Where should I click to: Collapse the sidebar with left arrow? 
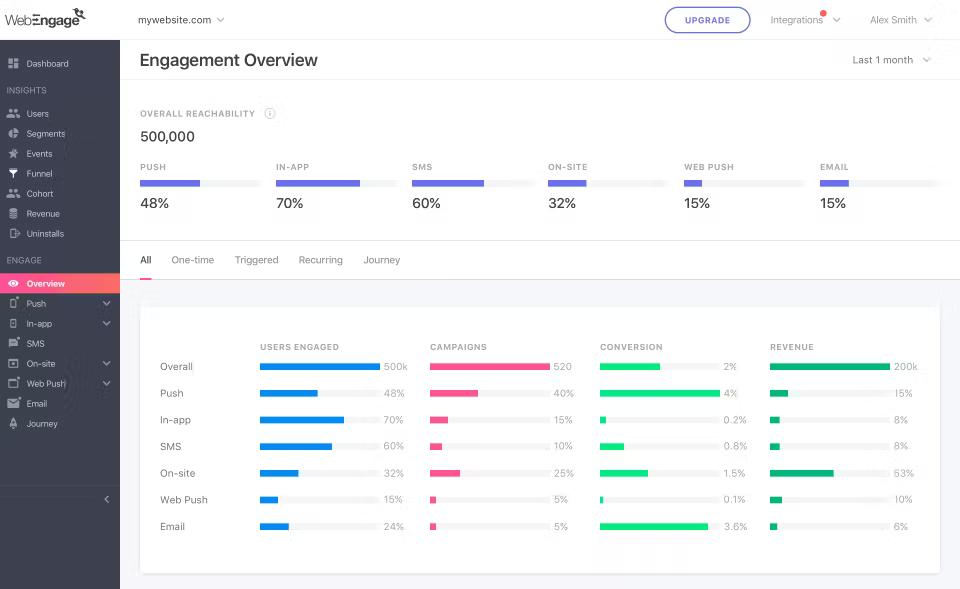pos(107,499)
